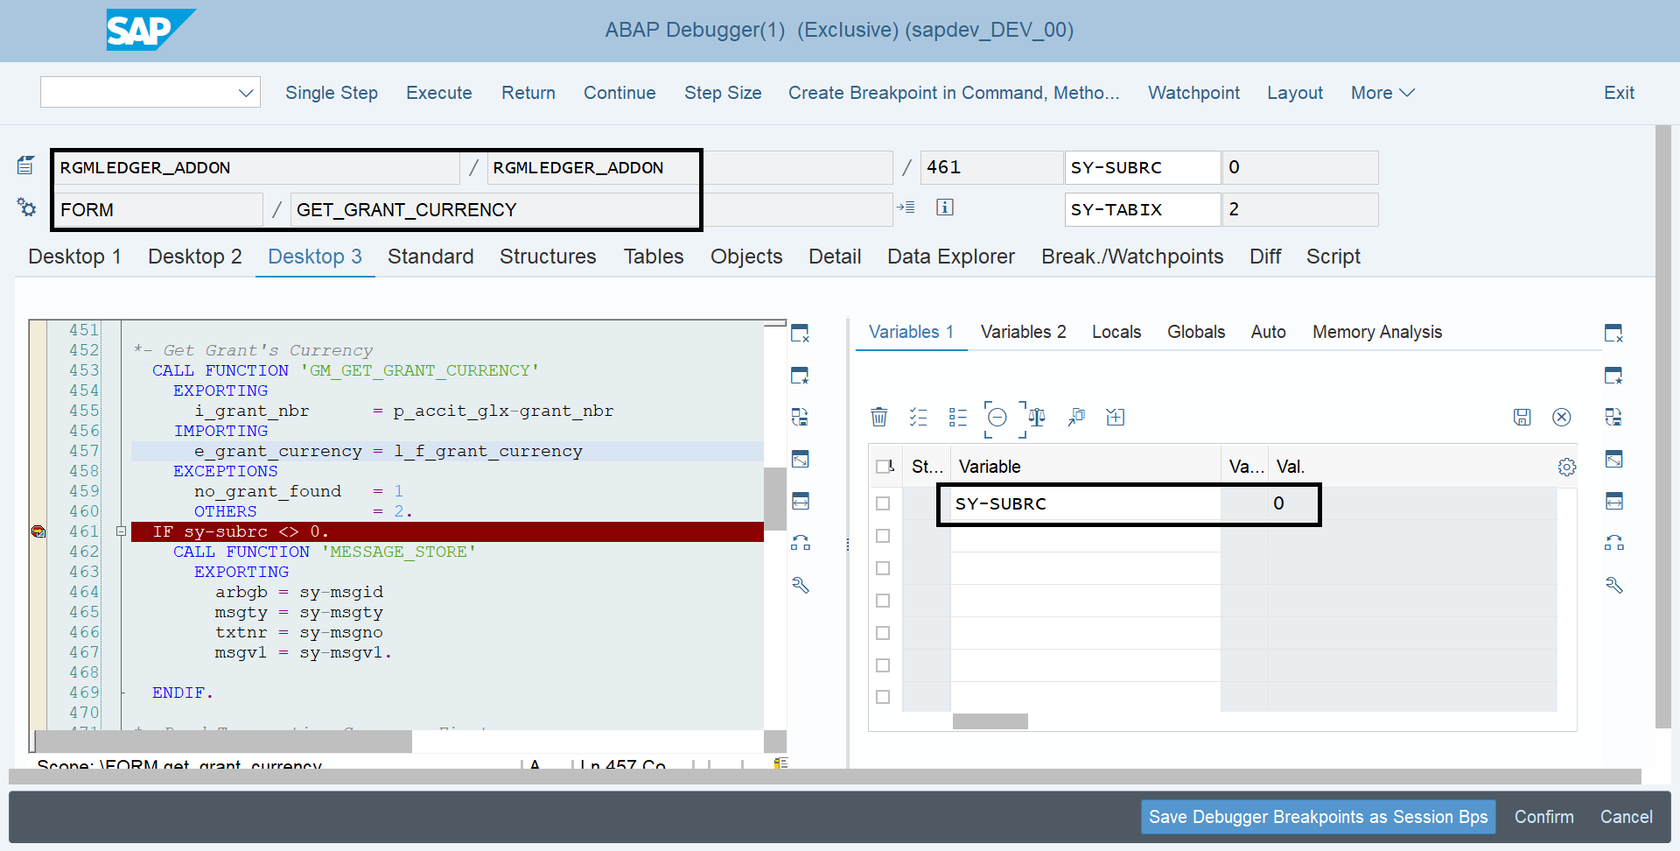Expand the More menu
The height and width of the screenshot is (851, 1680).
pyautogui.click(x=1383, y=93)
